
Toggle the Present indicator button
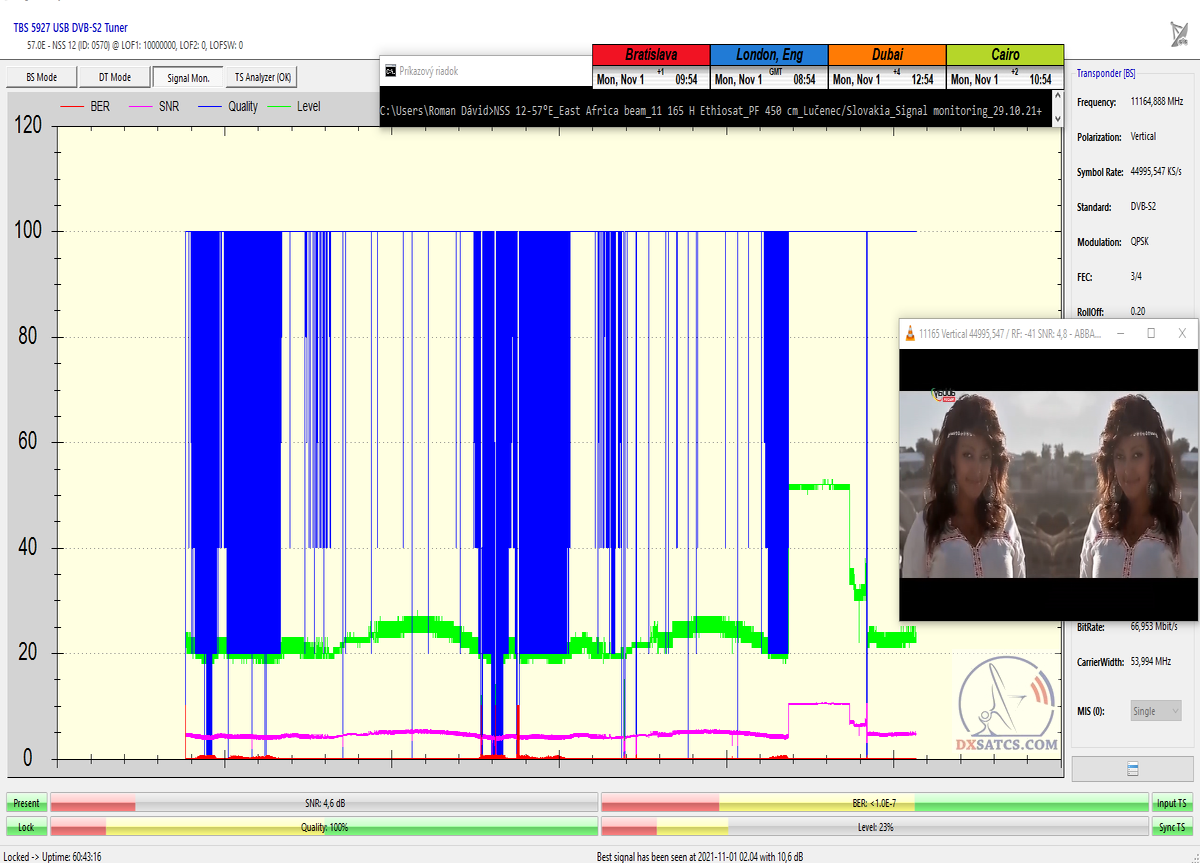tap(27, 803)
